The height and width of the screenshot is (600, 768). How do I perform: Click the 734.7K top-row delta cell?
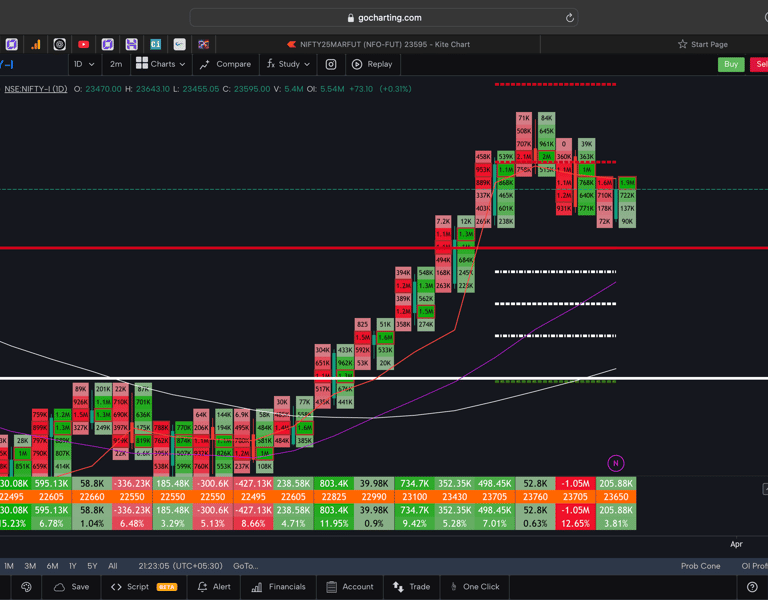click(x=414, y=484)
